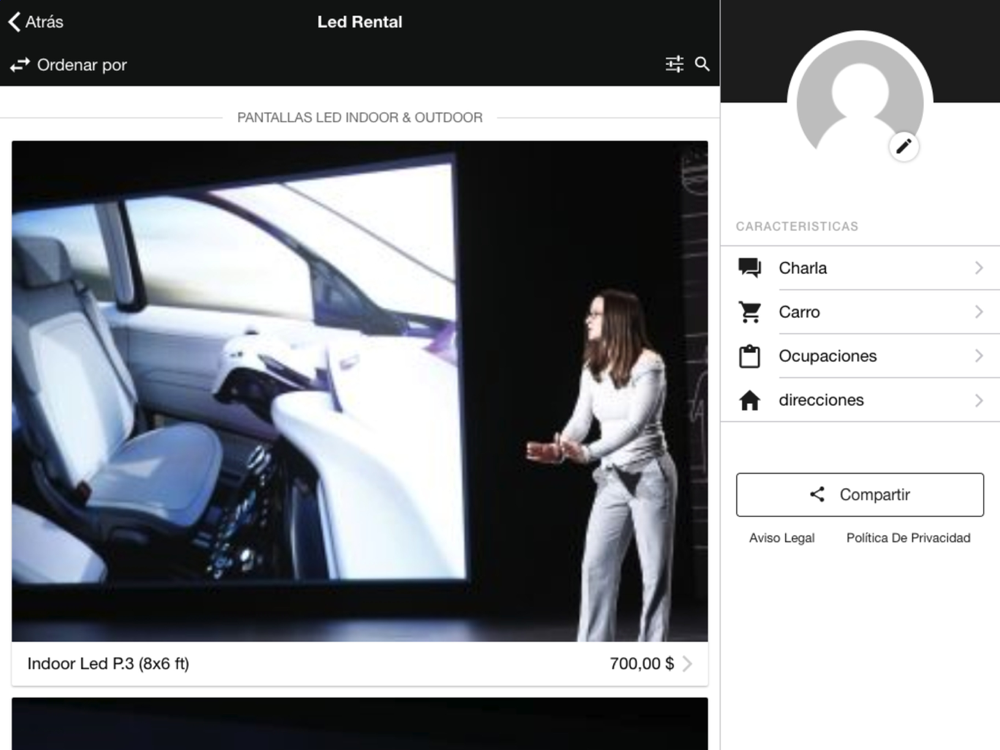Tap the filter sliders icon
This screenshot has height=750, width=1000.
tap(675, 64)
